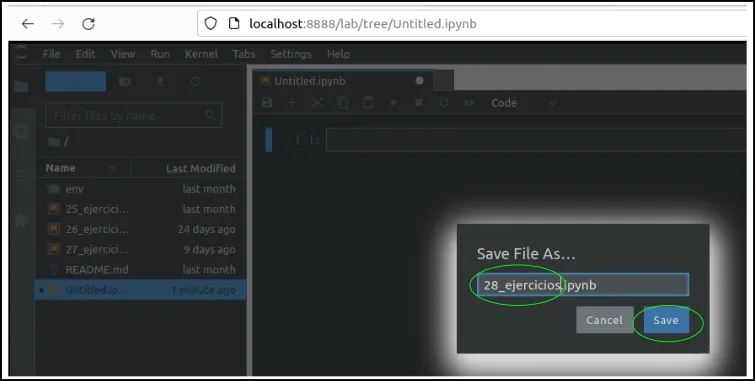Click the new folder icon
Screen dimensions: 755x381
point(125,81)
